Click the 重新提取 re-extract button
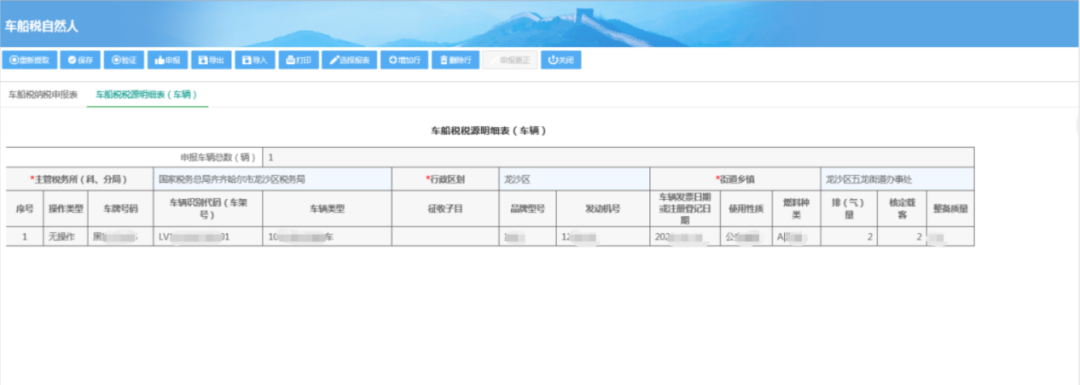 pos(30,60)
